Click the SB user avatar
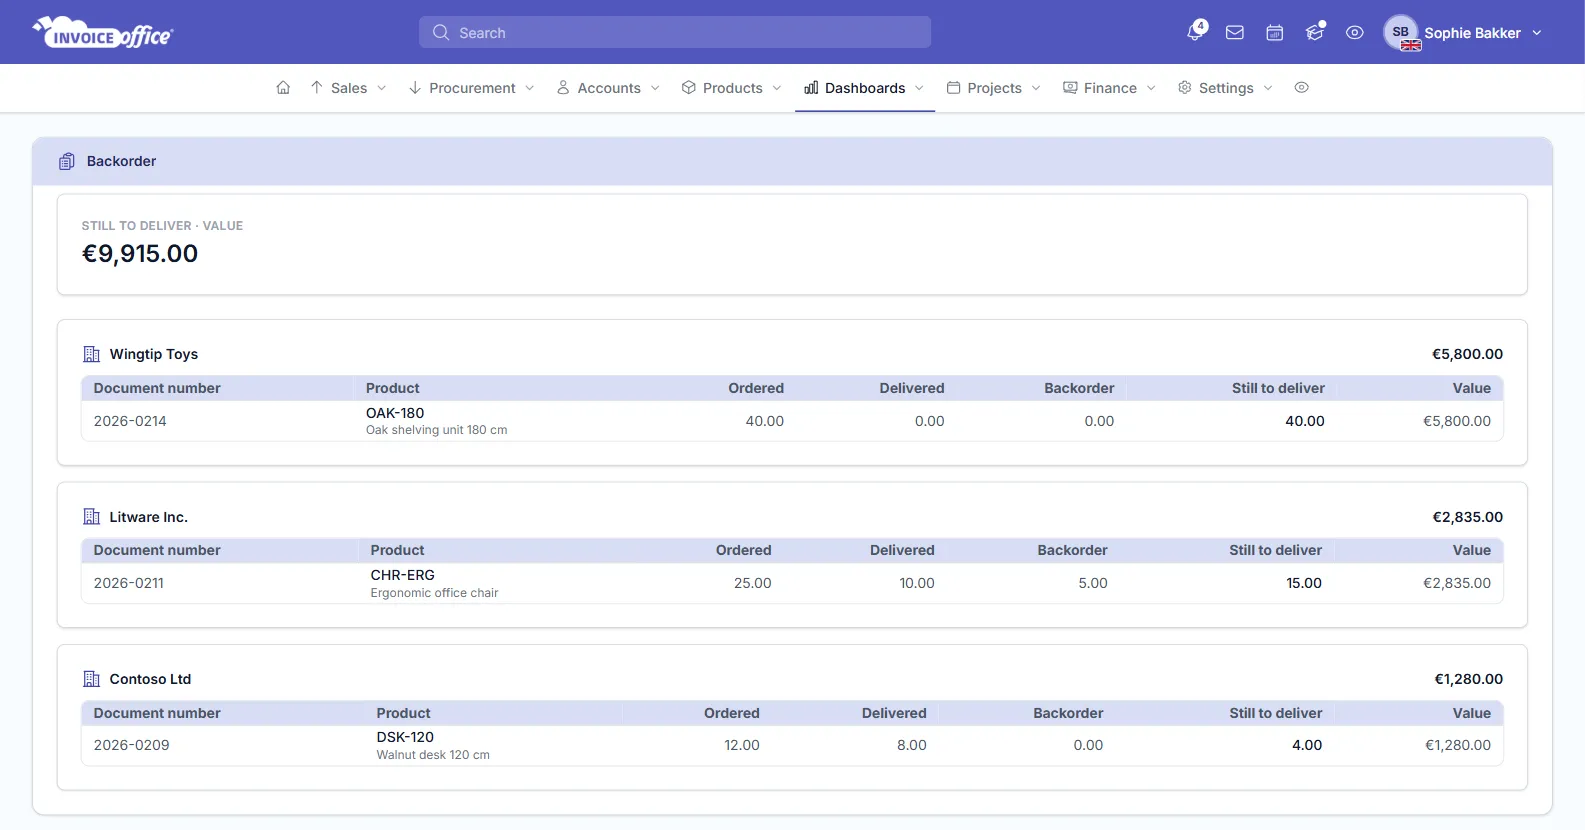The image size is (1585, 830). (1401, 32)
